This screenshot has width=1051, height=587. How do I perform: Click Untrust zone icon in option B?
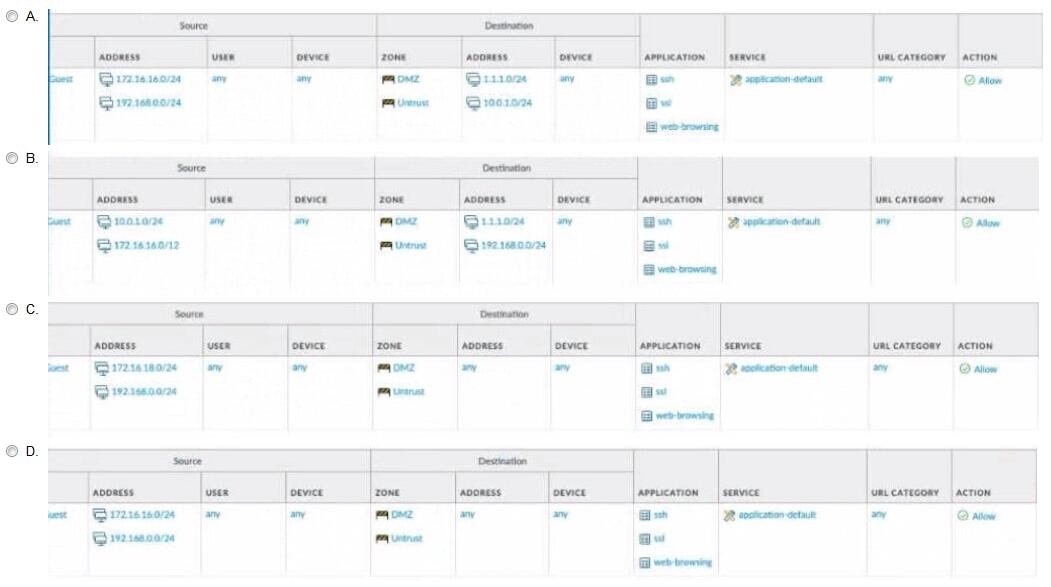[386, 245]
